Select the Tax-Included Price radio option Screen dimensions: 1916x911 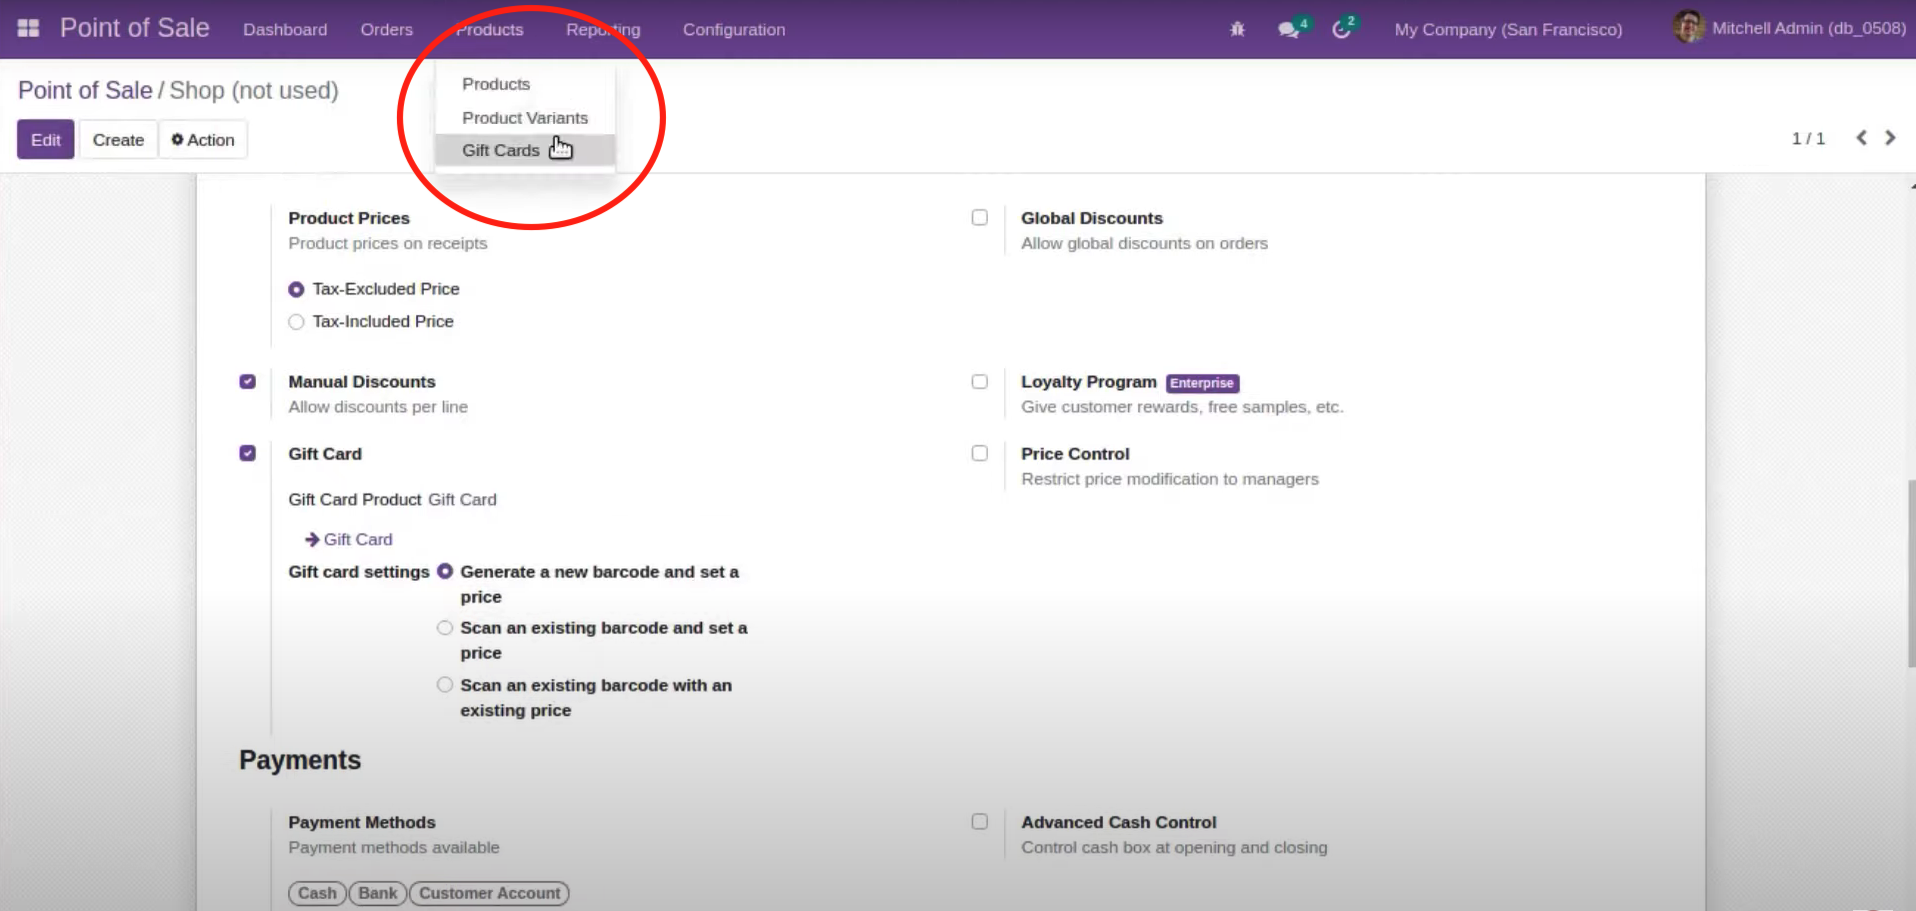296,322
